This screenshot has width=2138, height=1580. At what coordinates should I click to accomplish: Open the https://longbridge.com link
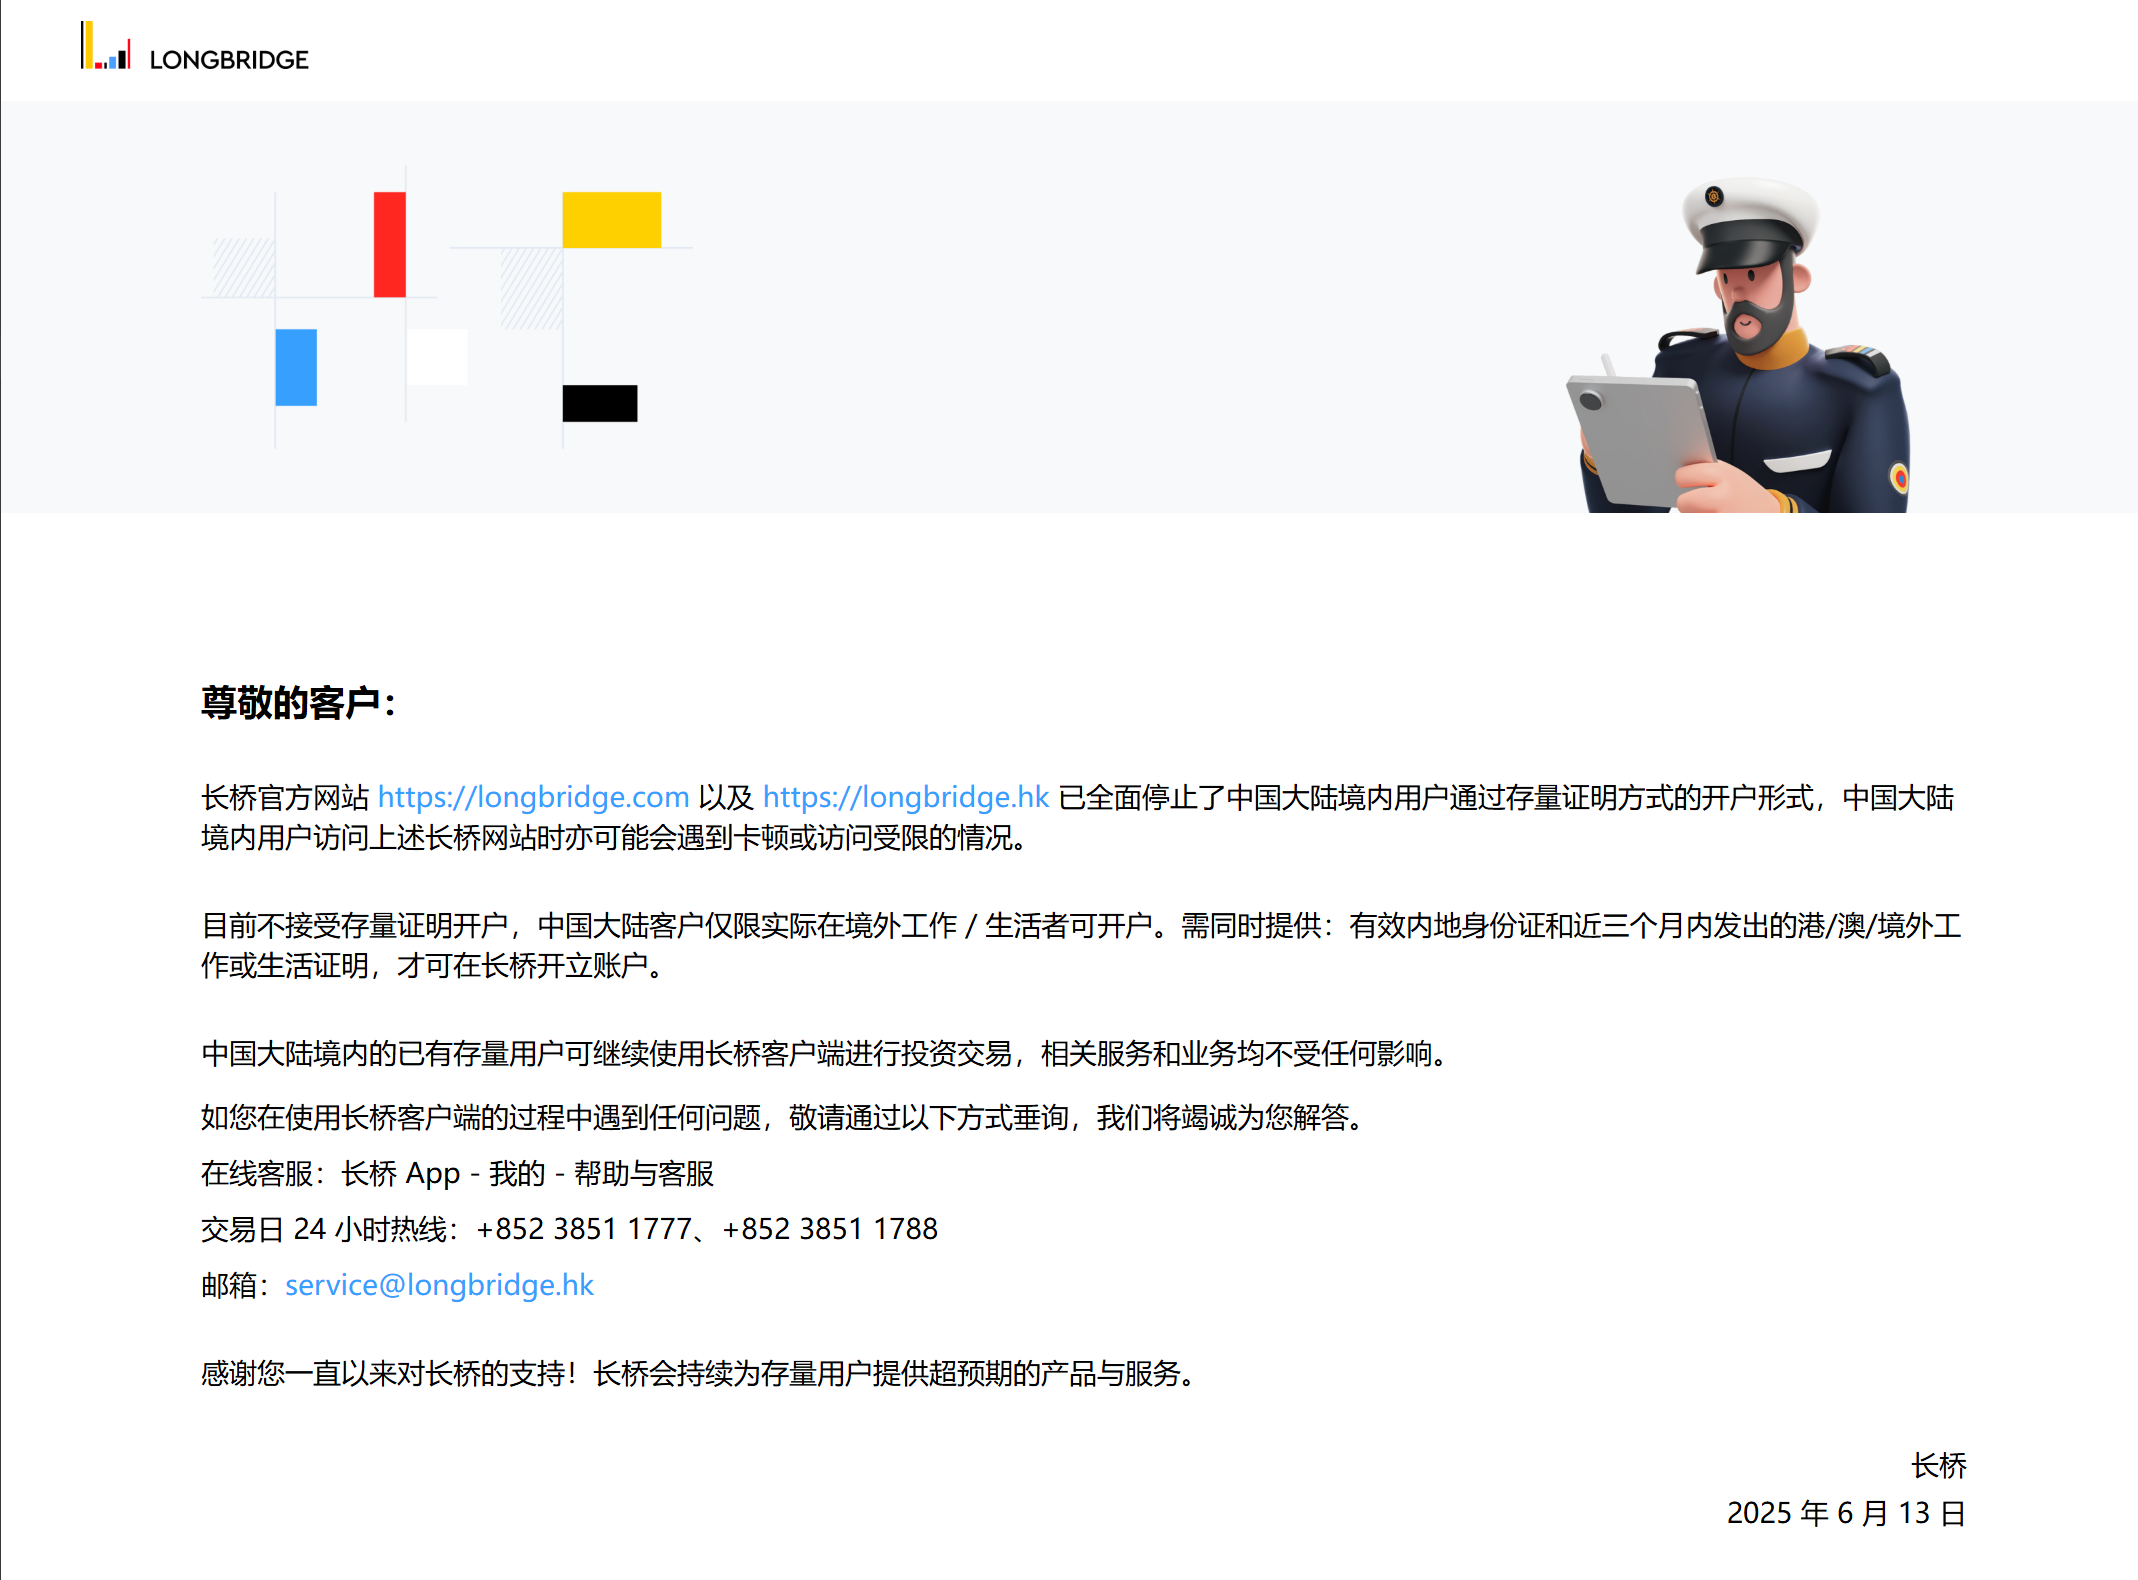tap(533, 797)
